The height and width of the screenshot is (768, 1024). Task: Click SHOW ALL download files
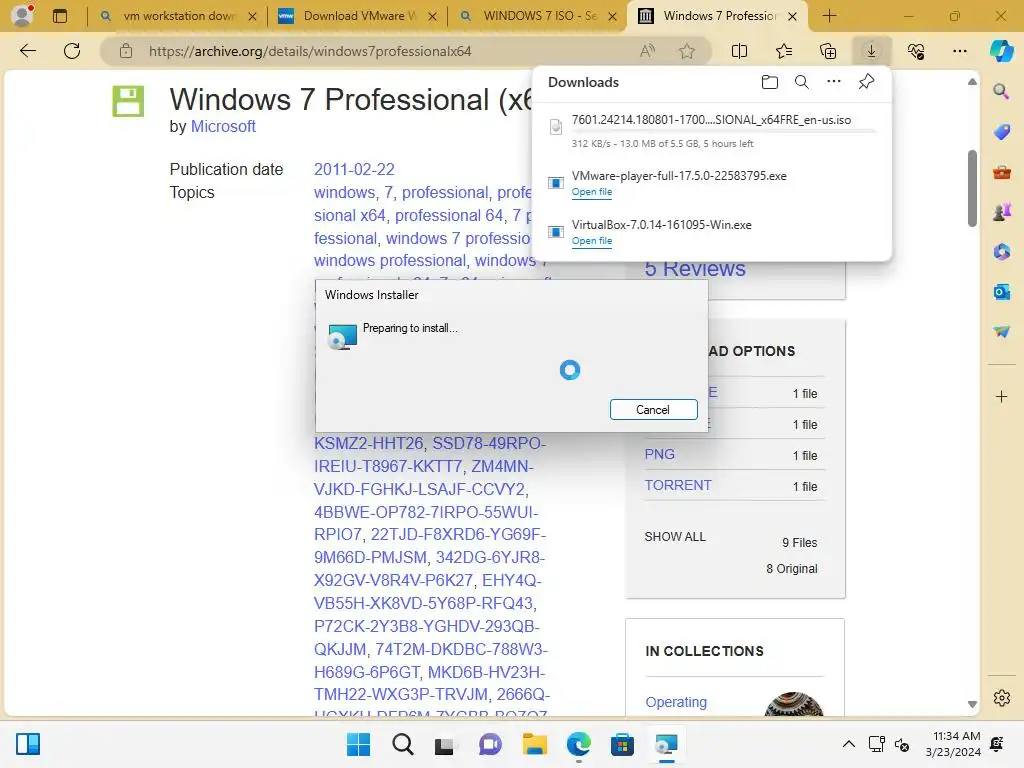tap(675, 537)
